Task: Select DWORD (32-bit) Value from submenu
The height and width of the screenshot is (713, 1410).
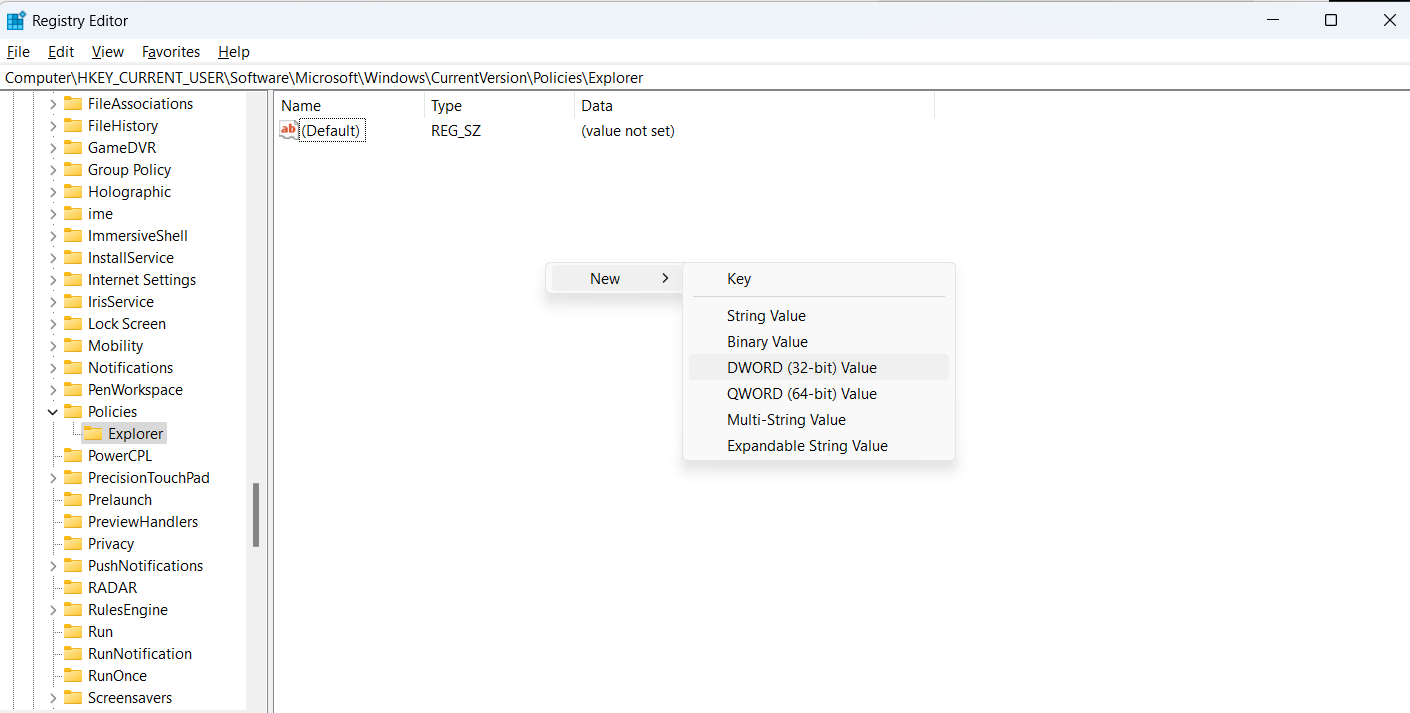Action: (x=801, y=367)
